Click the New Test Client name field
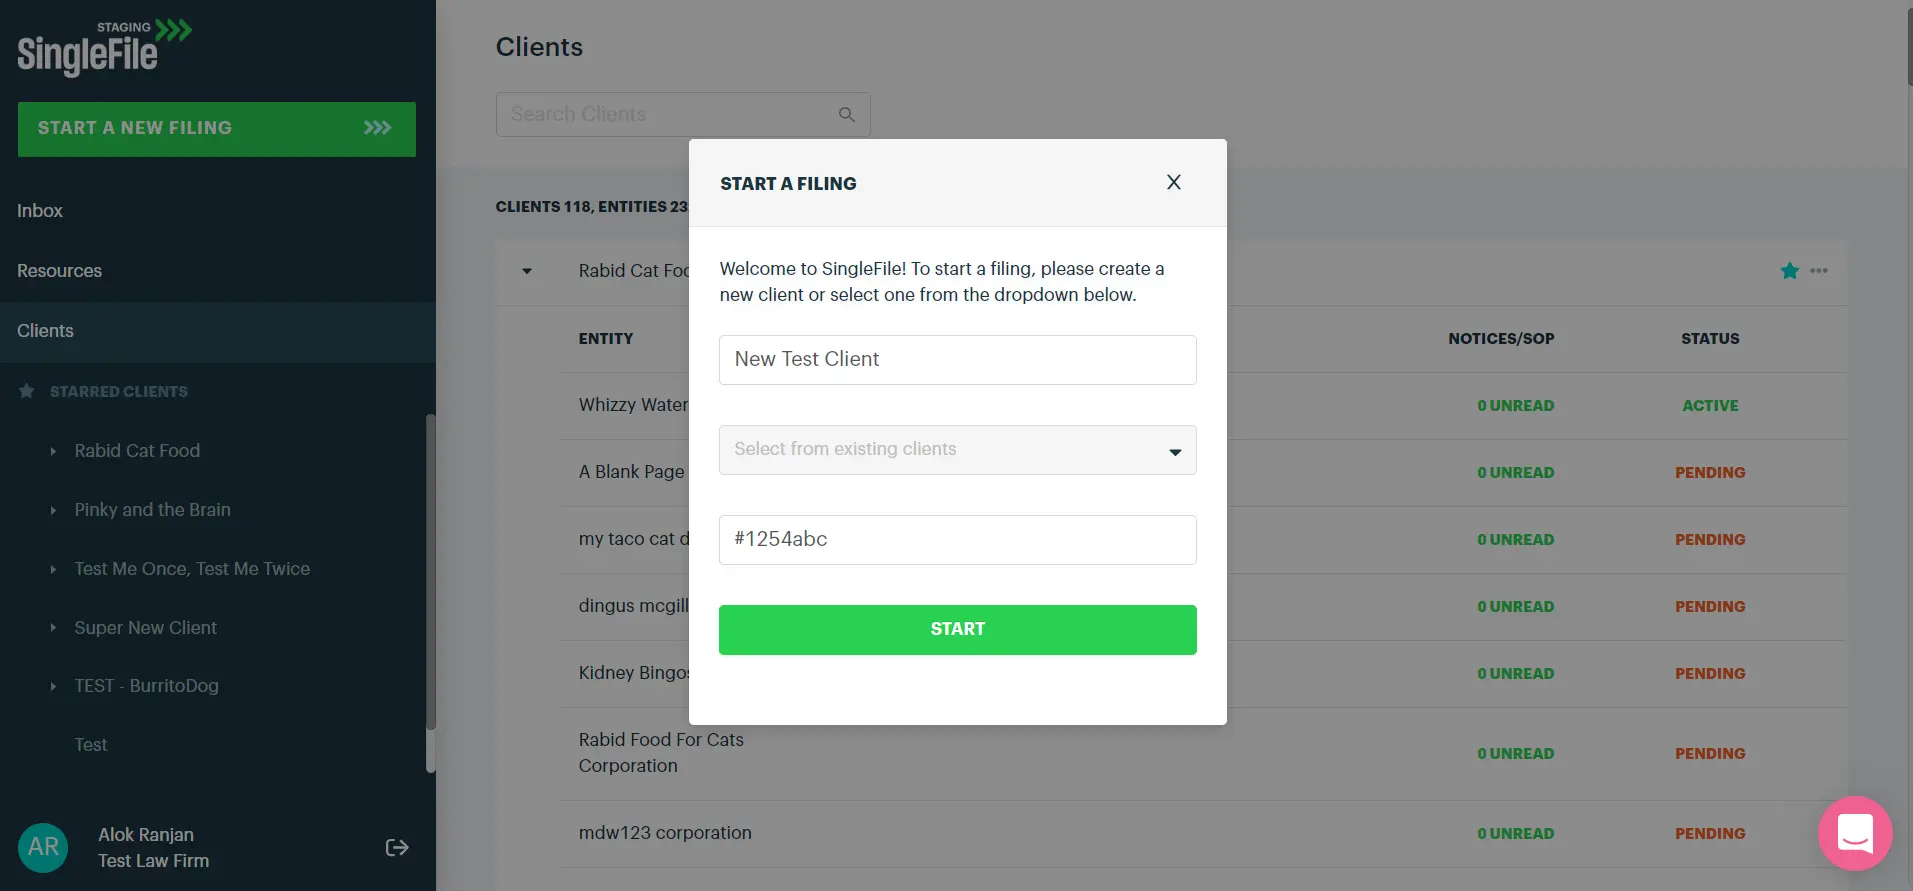The height and width of the screenshot is (891, 1913). coord(957,360)
